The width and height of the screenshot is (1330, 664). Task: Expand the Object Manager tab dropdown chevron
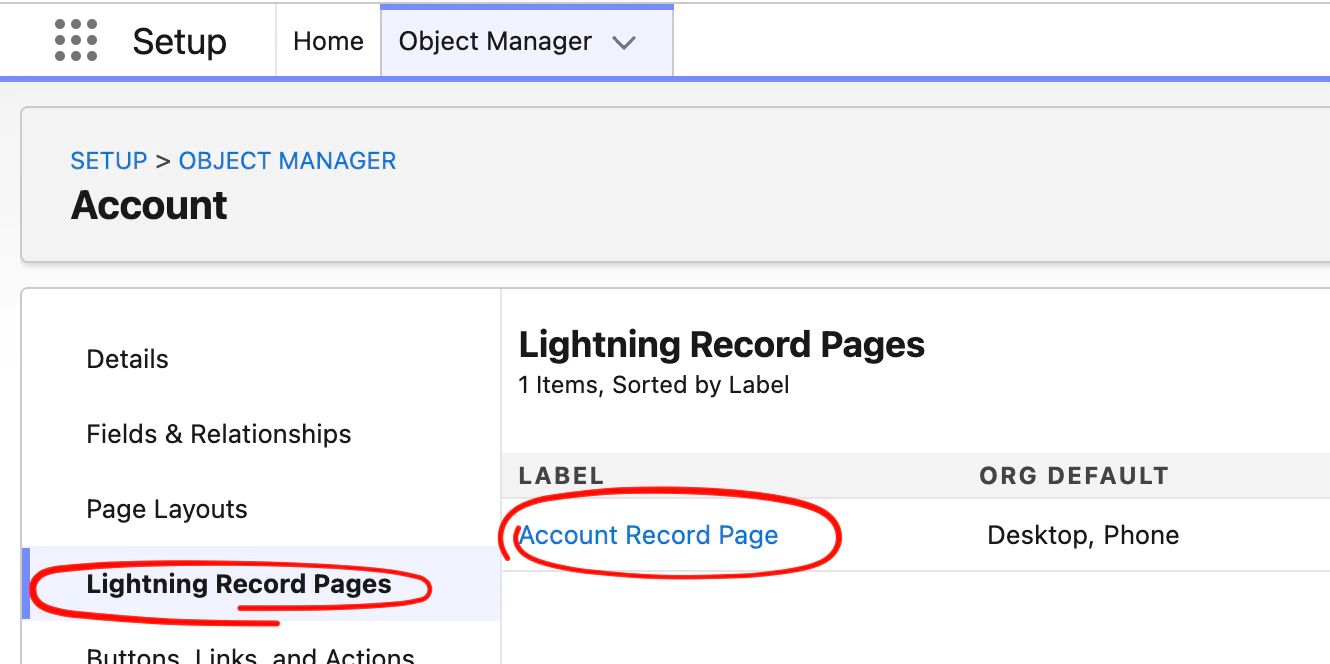click(624, 43)
